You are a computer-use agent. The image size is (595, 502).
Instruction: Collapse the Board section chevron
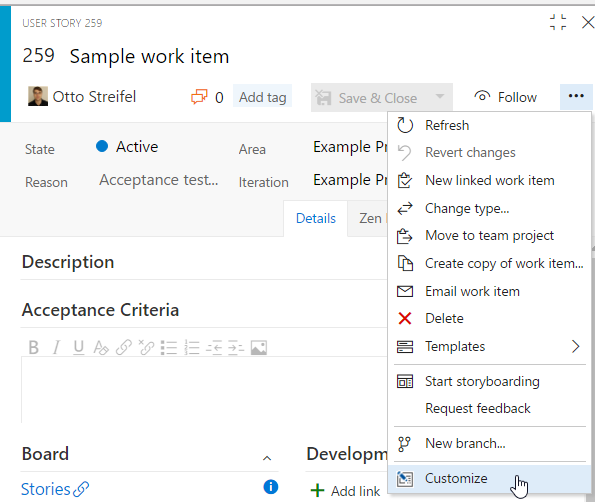pos(267,458)
